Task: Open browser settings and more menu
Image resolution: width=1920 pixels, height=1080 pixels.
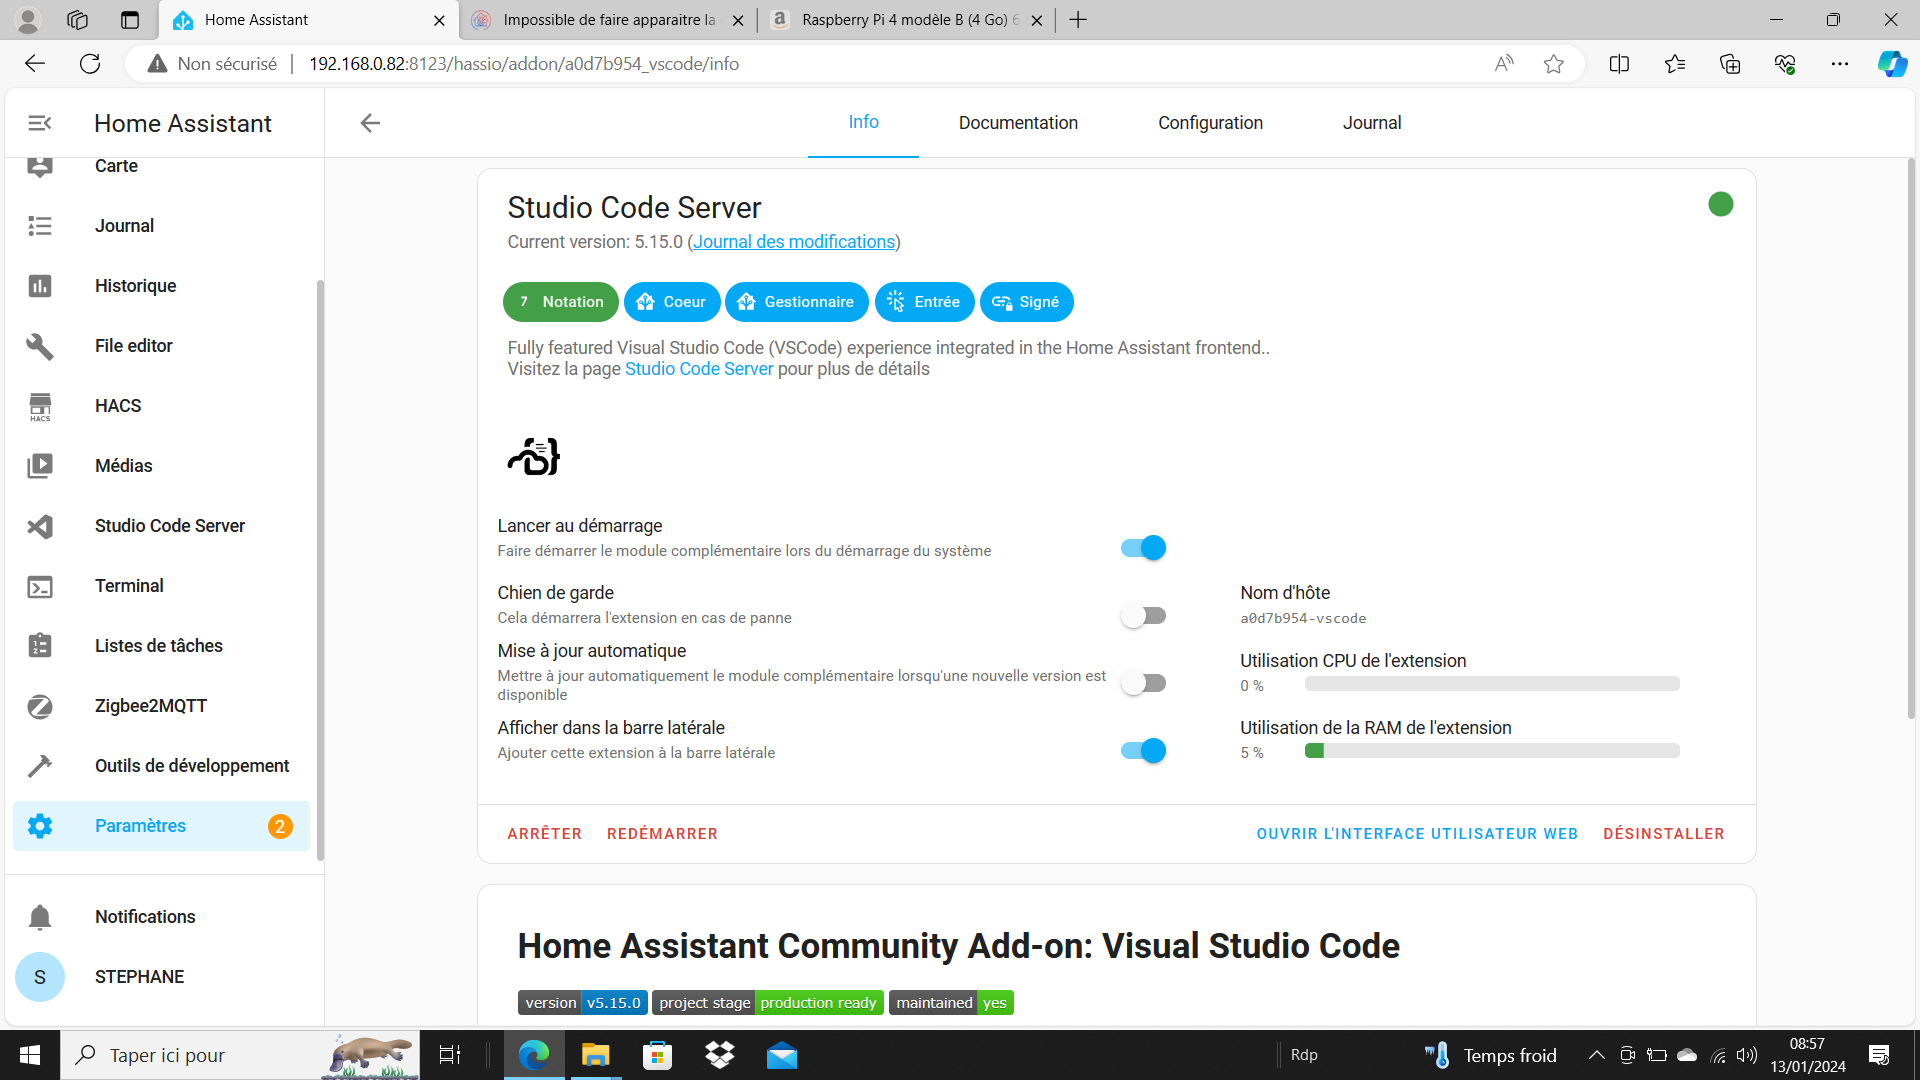Action: point(1840,64)
